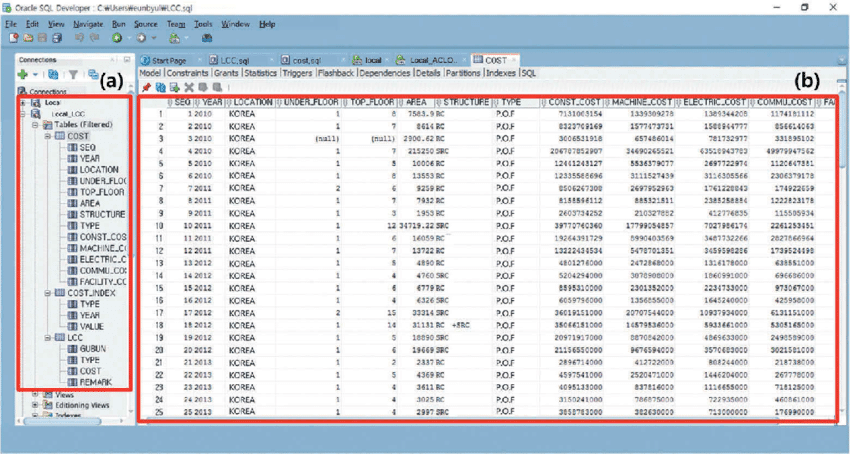This screenshot has height=454, width=850.
Task: Open the Navigate menu
Action: point(88,24)
